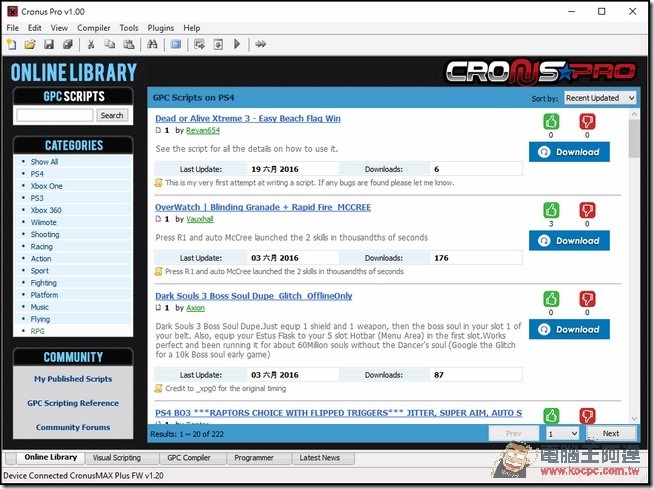Open the page number dropdown

click(x=562, y=434)
